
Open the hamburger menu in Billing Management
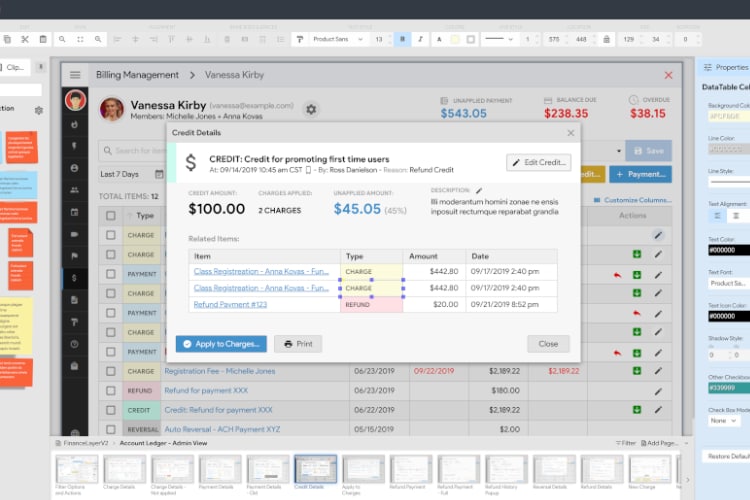click(75, 75)
